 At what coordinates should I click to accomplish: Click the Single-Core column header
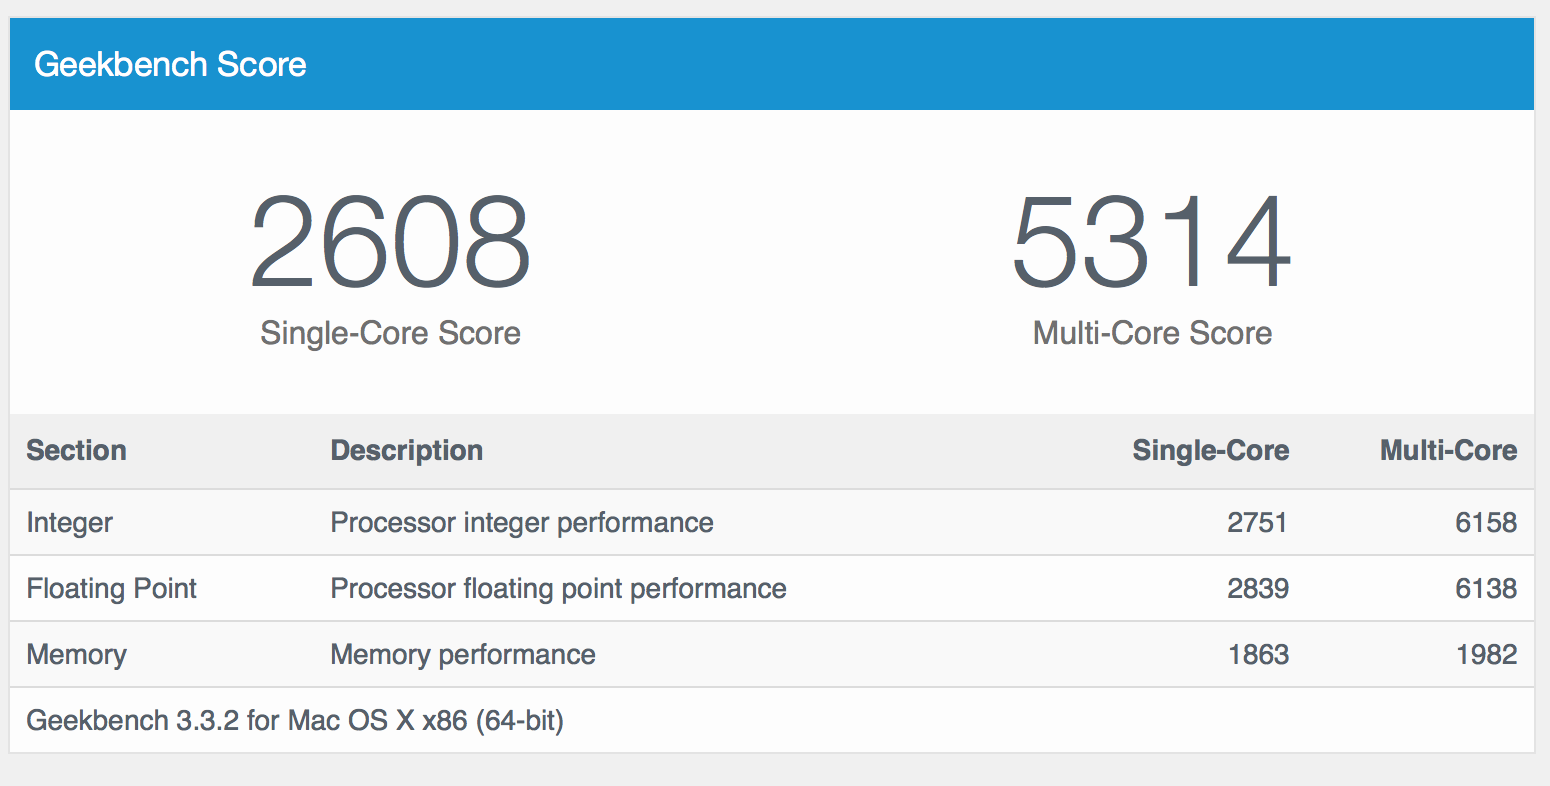1210,450
